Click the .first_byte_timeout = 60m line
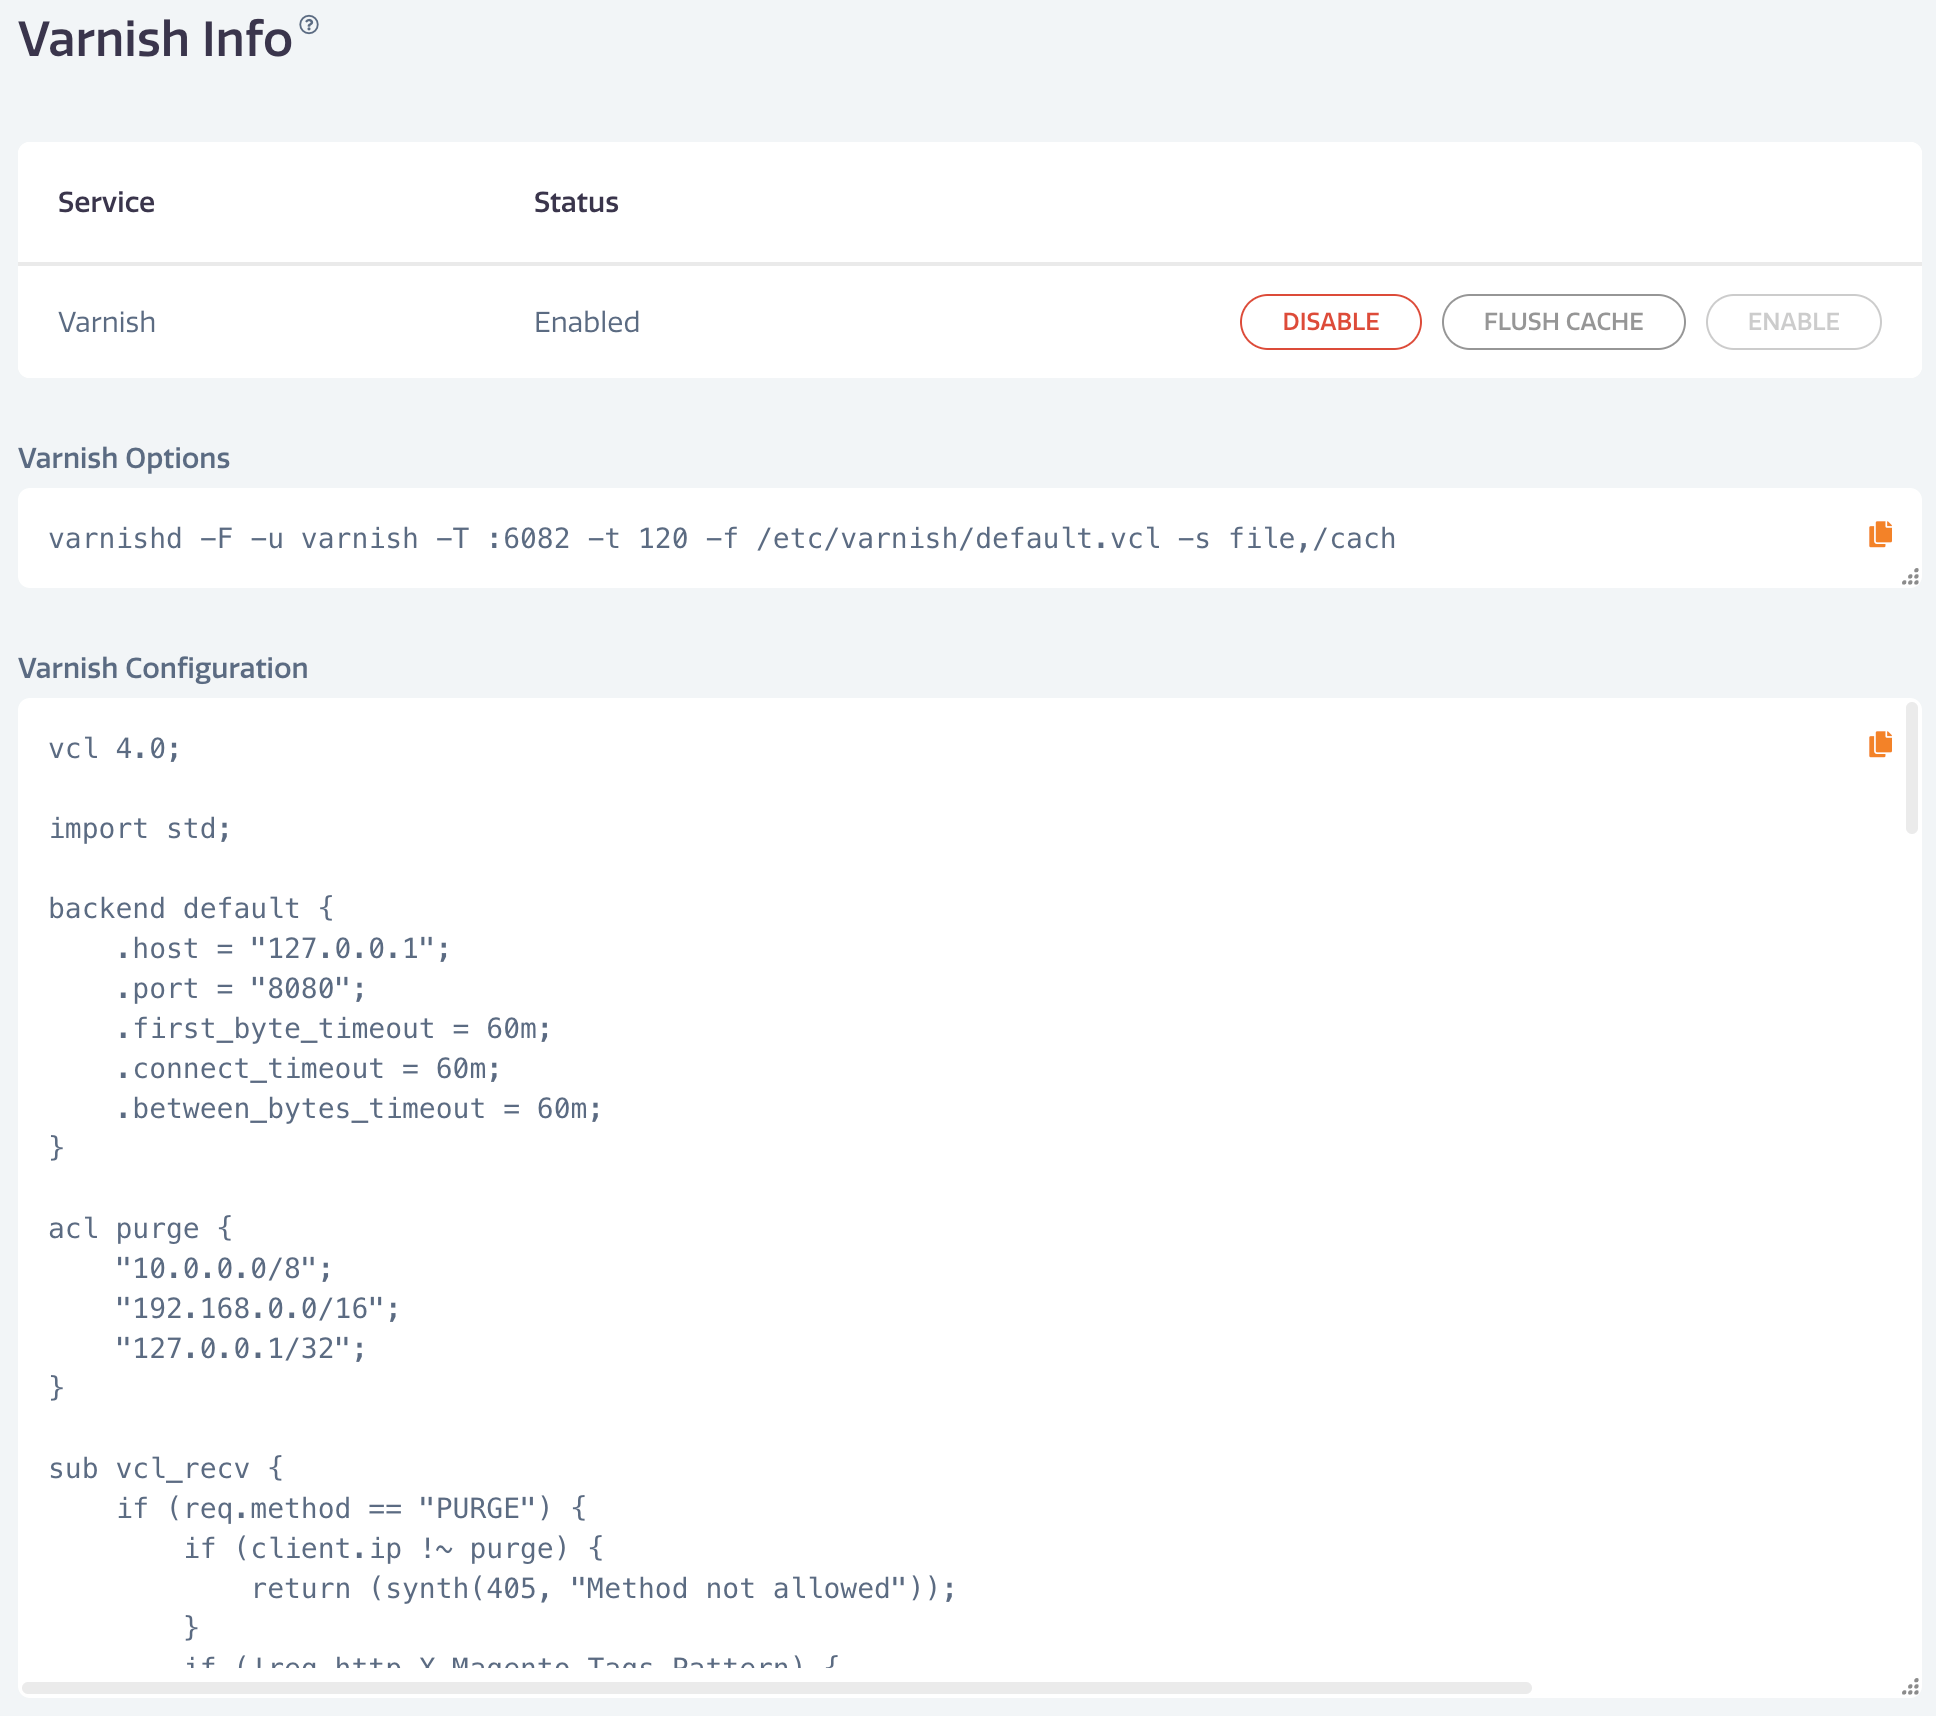 click(x=333, y=1029)
